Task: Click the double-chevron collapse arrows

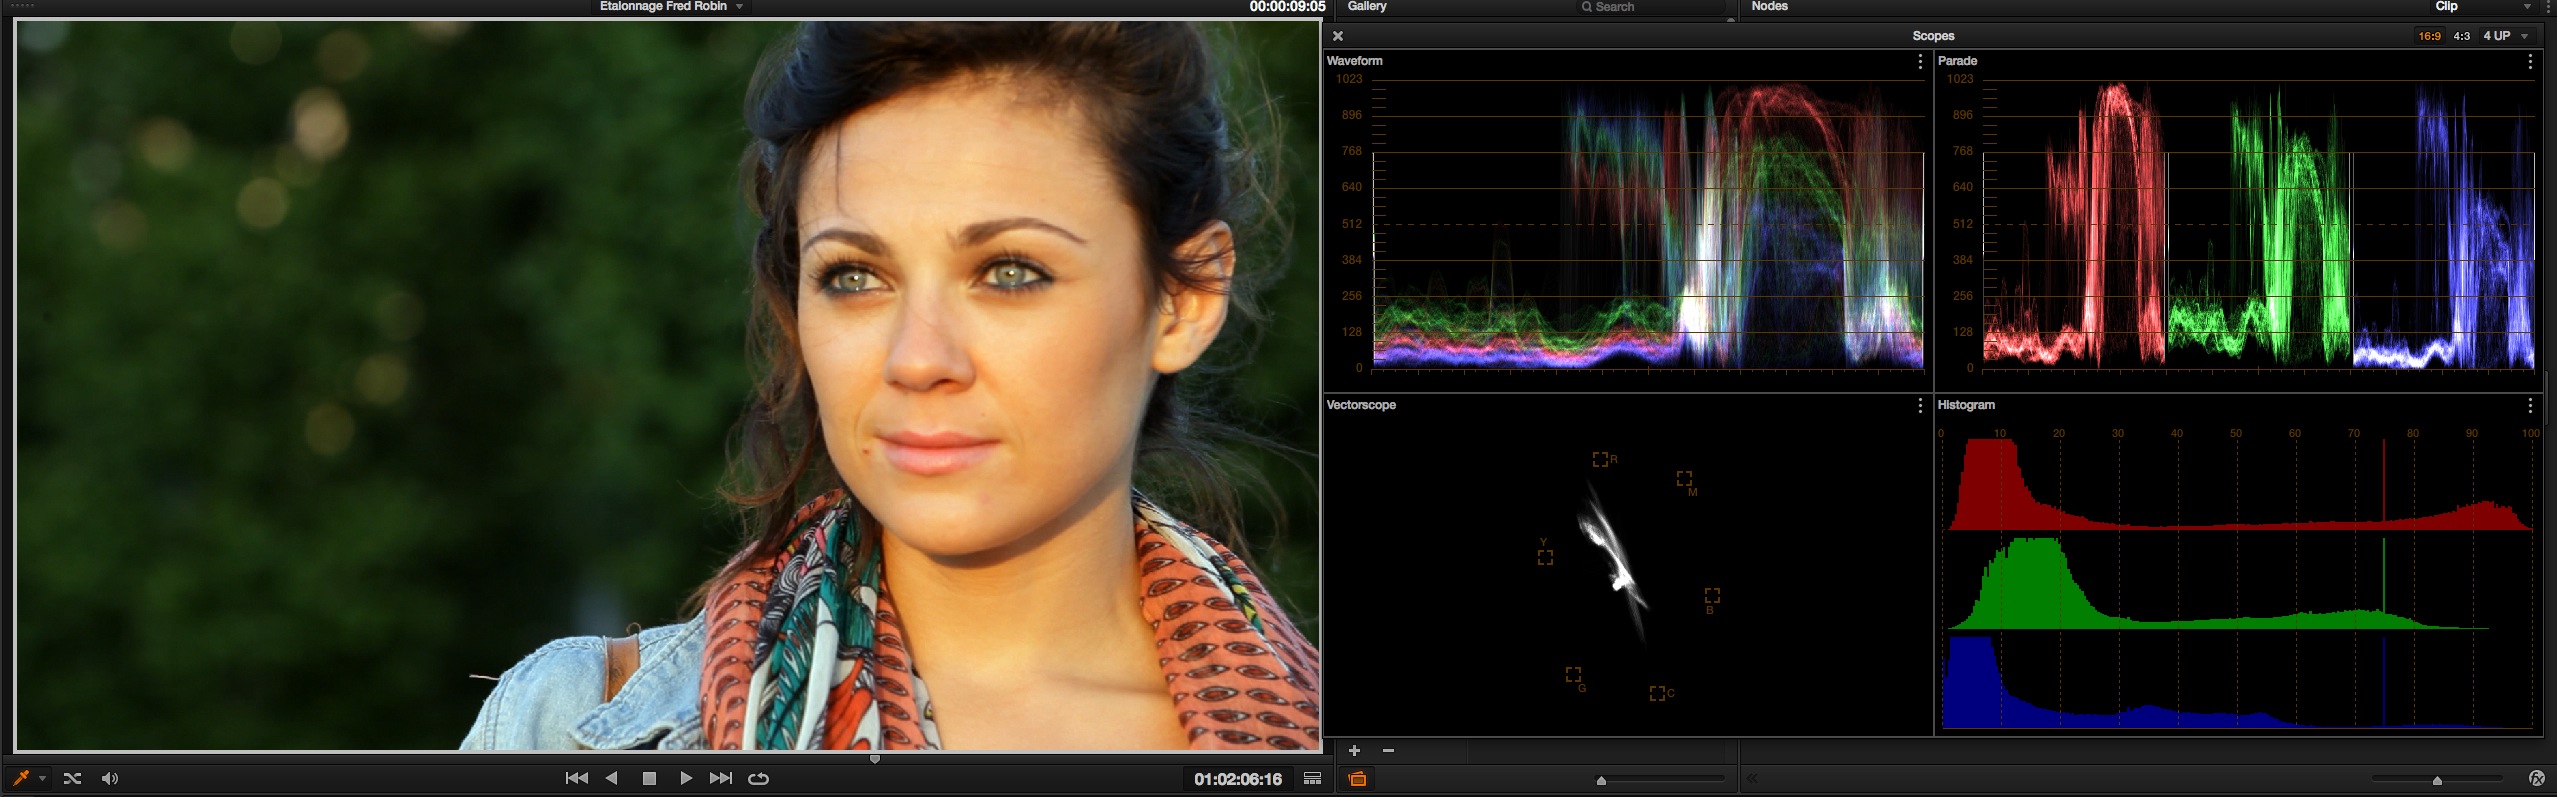Action: coord(1752,778)
